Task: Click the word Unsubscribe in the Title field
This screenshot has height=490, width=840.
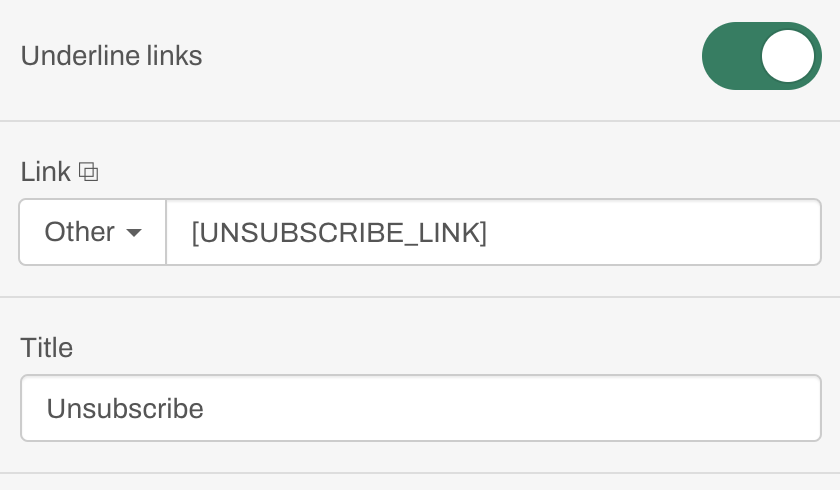Action: [125, 409]
